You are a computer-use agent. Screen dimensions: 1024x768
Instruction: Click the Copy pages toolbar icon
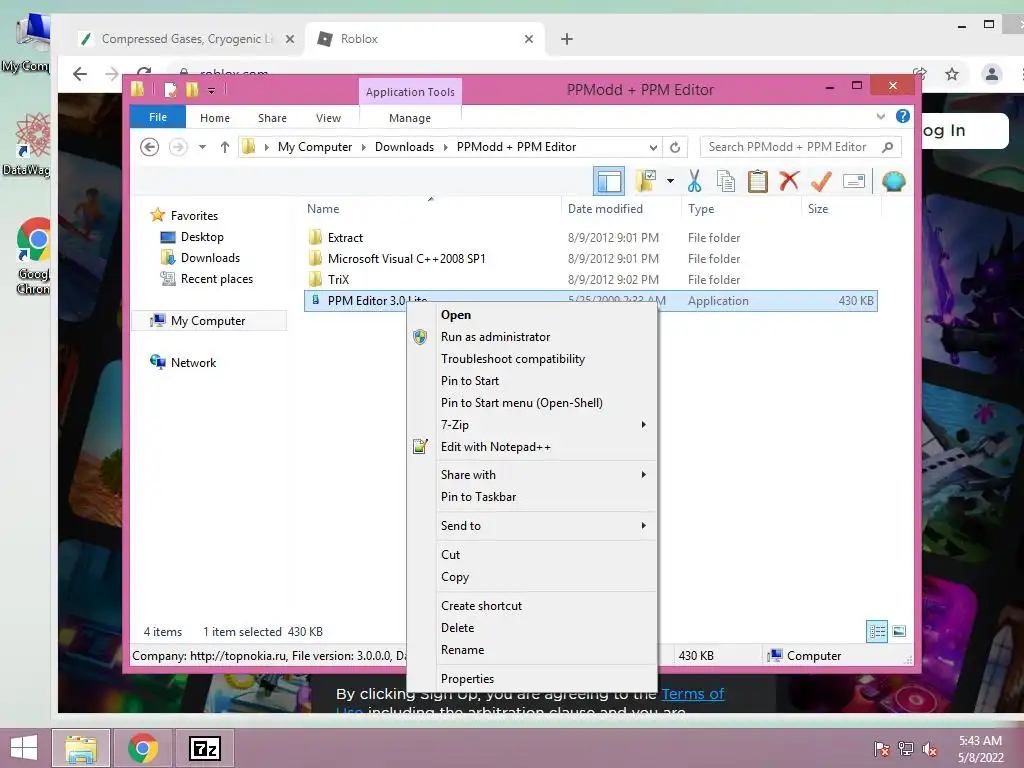726,181
